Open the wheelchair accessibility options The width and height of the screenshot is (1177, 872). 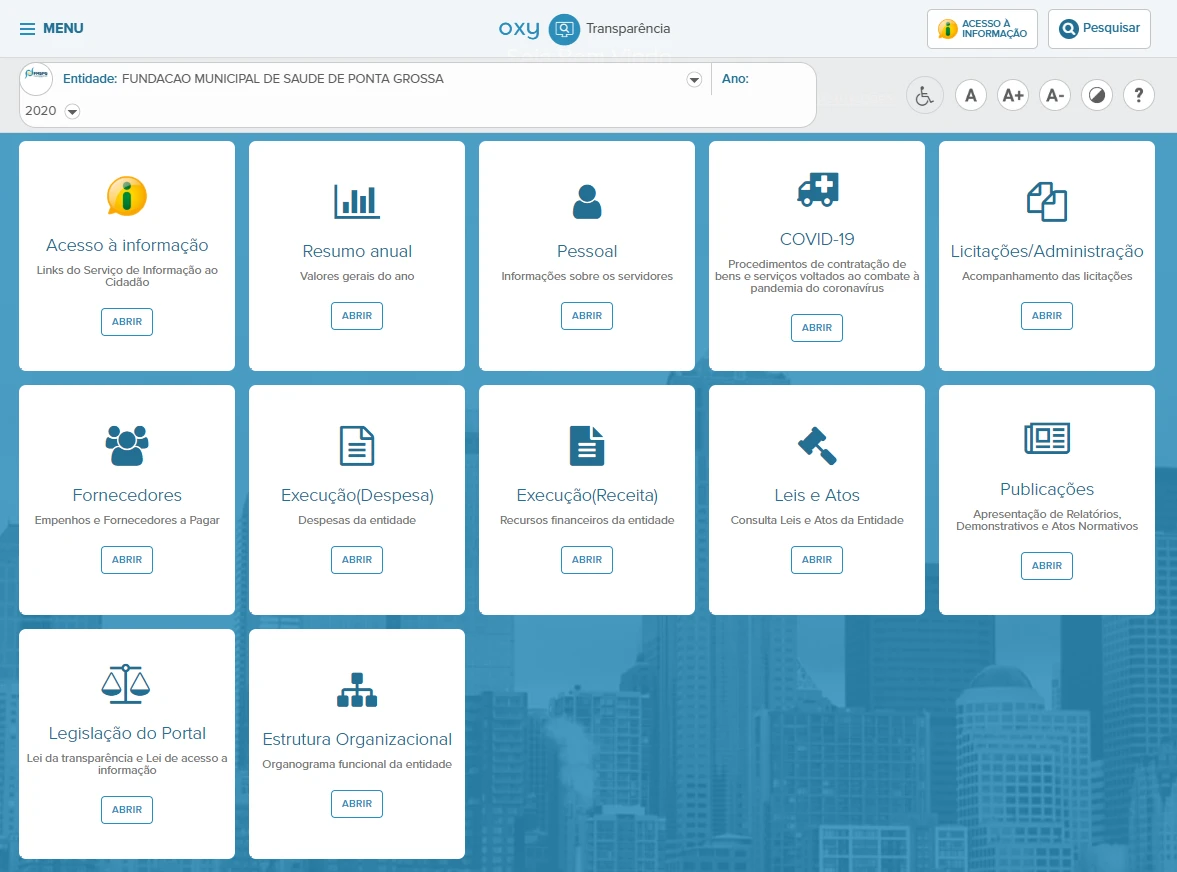924,96
